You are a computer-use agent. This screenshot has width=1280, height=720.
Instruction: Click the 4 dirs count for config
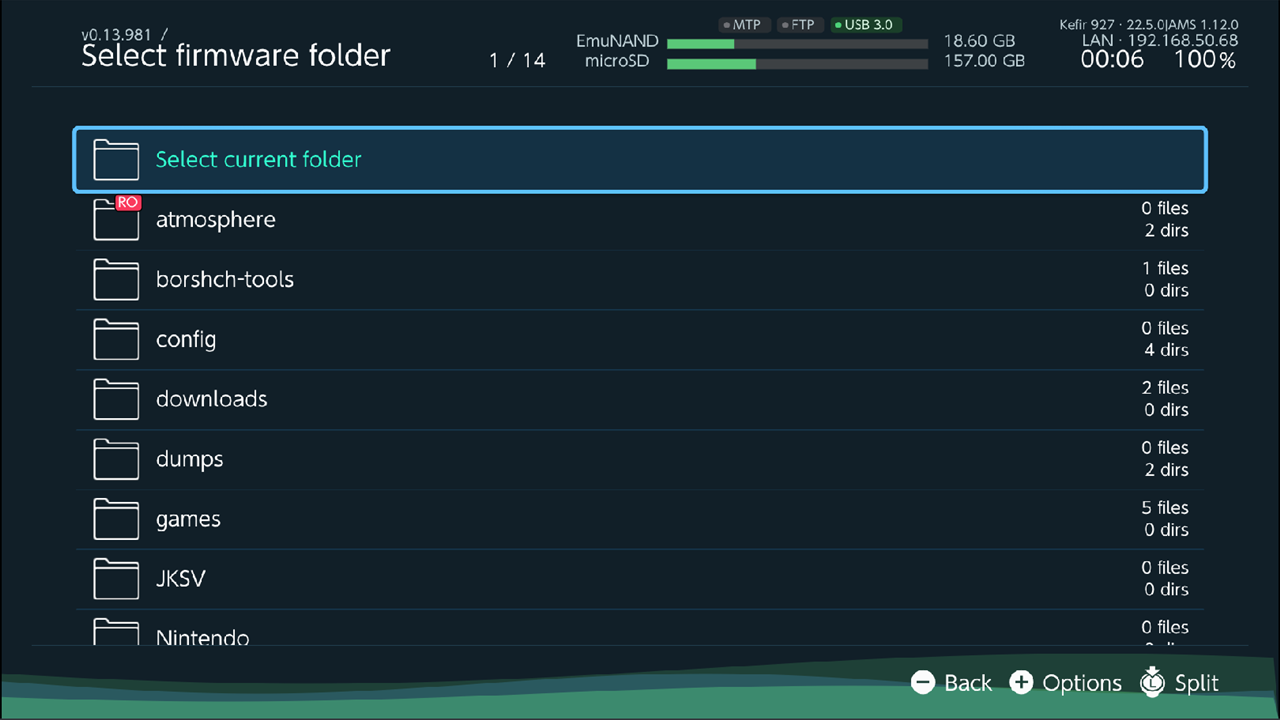(1166, 350)
